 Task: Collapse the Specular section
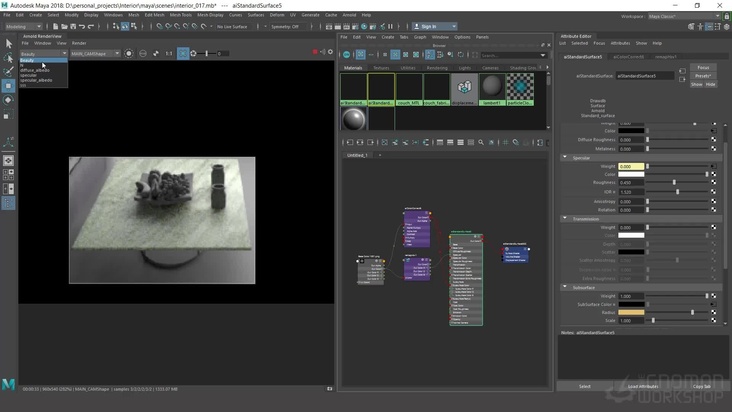(x=565, y=157)
